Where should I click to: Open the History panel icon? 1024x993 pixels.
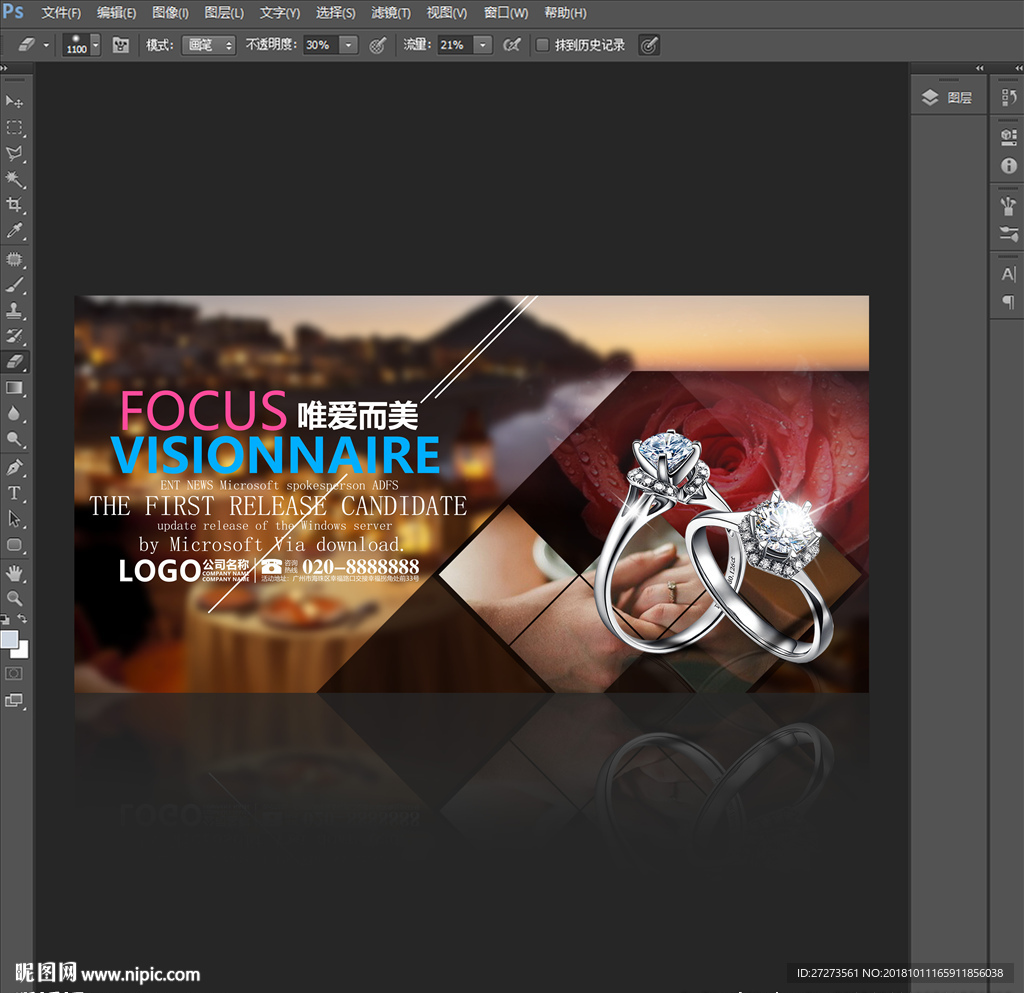point(1008,98)
